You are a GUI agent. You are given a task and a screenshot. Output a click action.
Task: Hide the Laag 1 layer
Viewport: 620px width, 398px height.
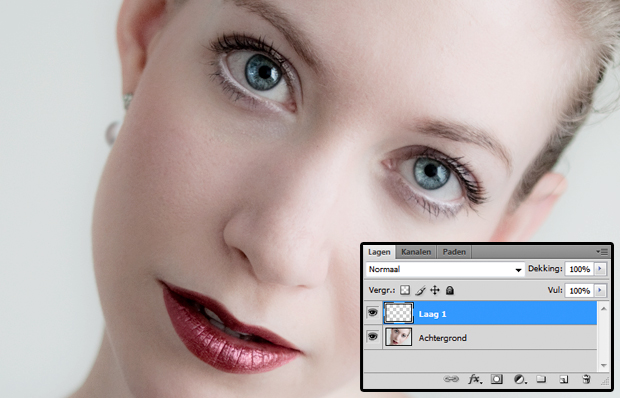(372, 313)
